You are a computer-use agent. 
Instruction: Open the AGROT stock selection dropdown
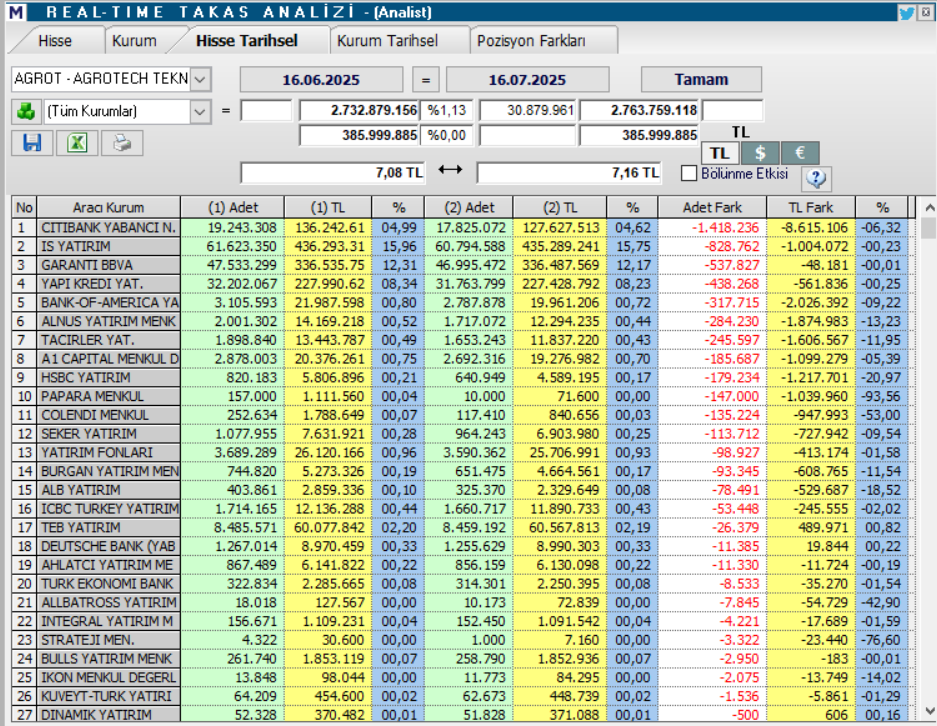pos(201,79)
